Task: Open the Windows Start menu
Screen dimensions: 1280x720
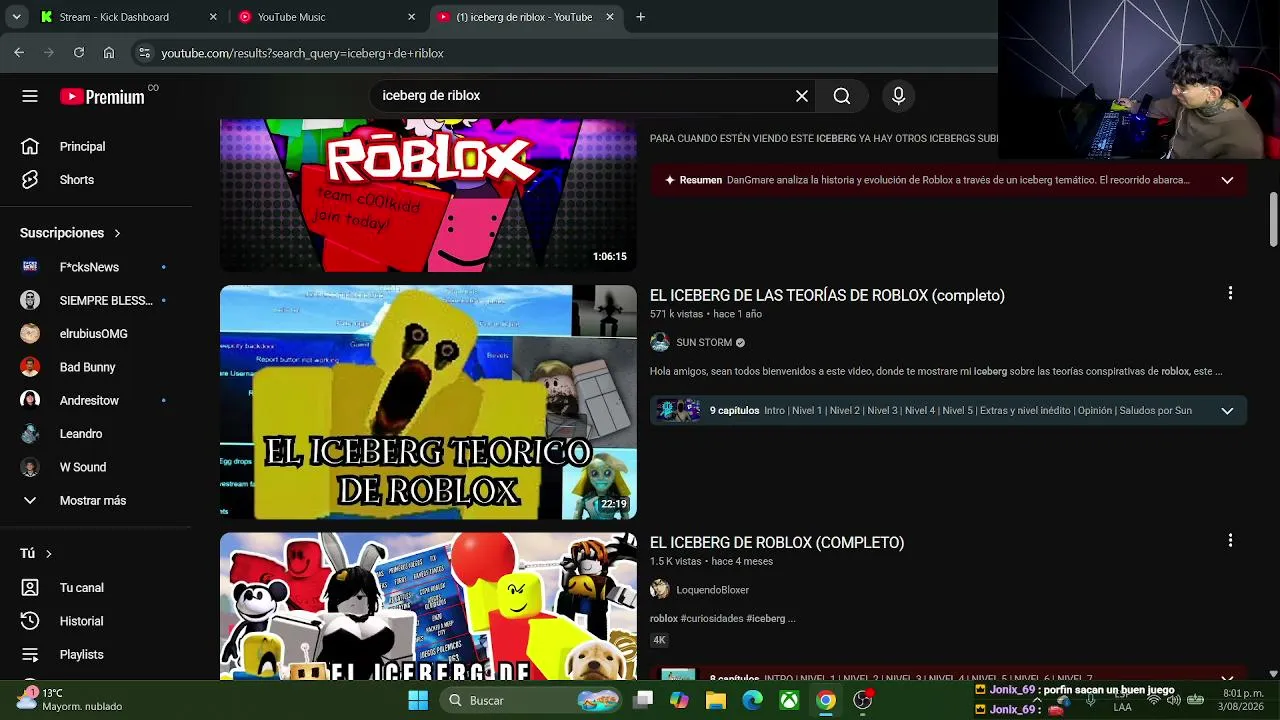Action: [418, 700]
